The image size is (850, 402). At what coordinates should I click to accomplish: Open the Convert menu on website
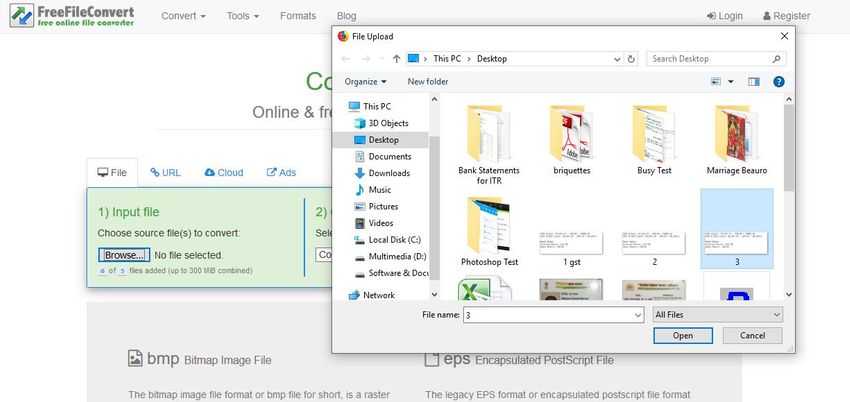tap(183, 16)
